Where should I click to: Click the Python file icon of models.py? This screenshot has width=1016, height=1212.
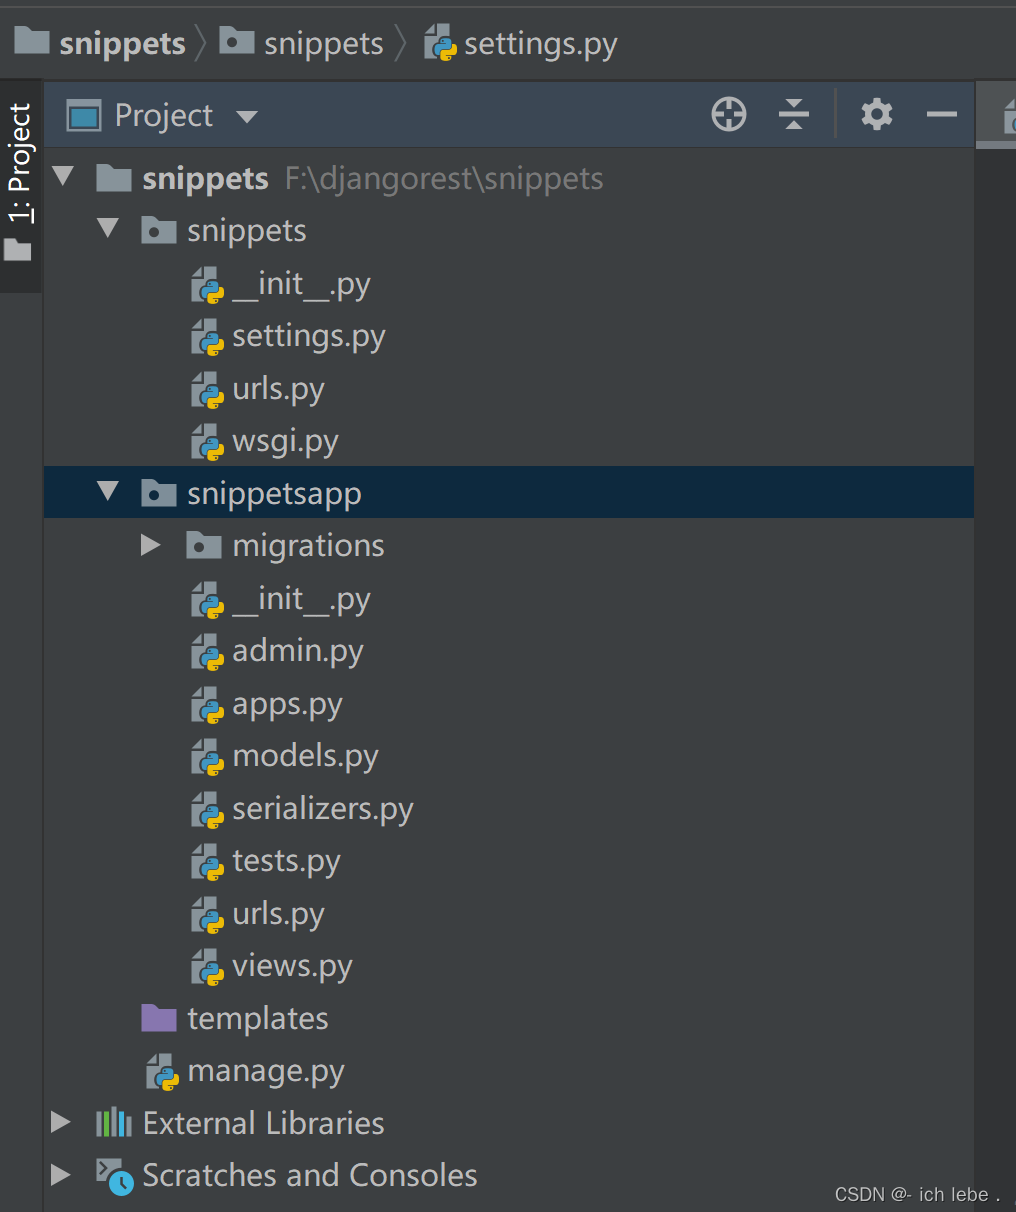tap(207, 757)
